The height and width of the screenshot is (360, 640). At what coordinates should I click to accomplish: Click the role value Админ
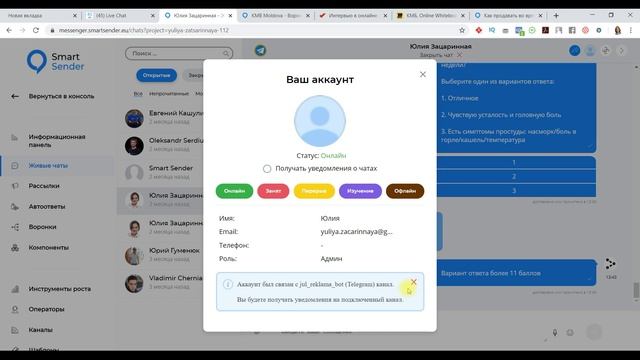[331, 259]
